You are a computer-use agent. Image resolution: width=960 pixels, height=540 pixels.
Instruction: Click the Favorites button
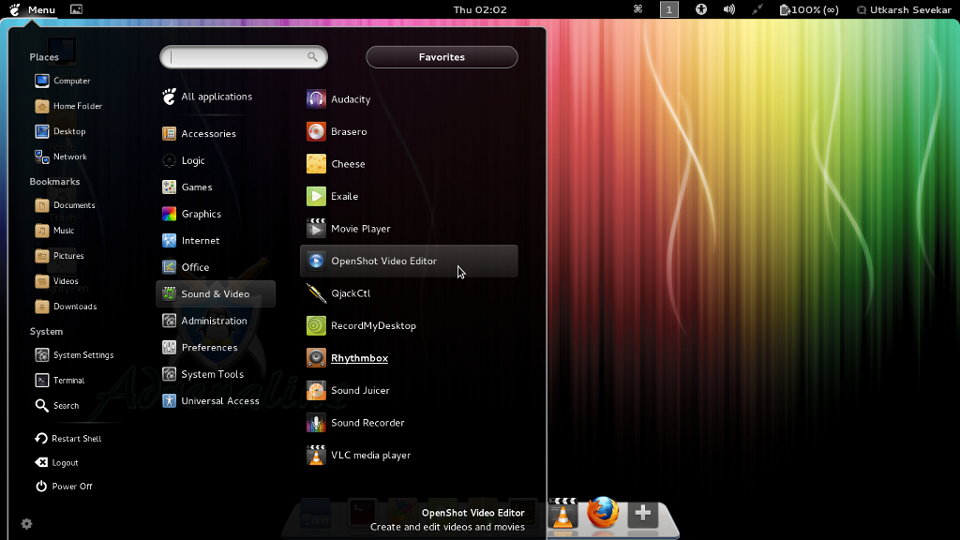[441, 57]
